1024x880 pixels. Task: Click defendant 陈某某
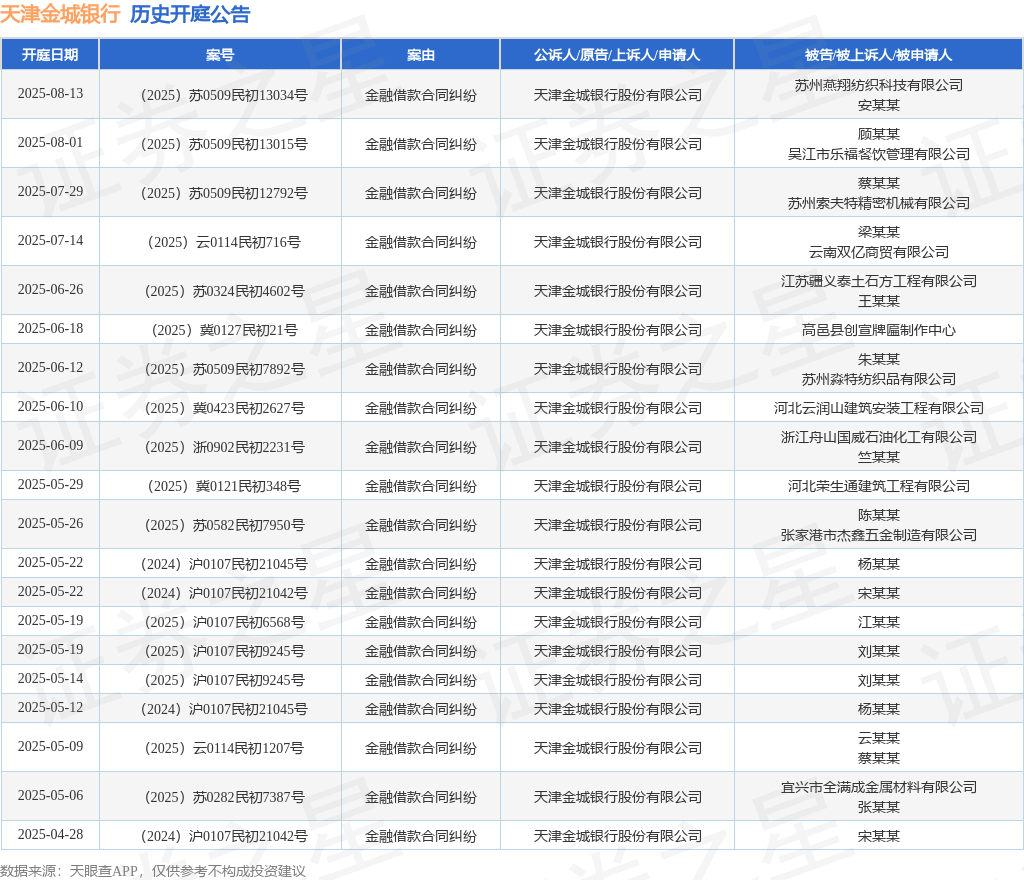pyautogui.click(x=878, y=516)
